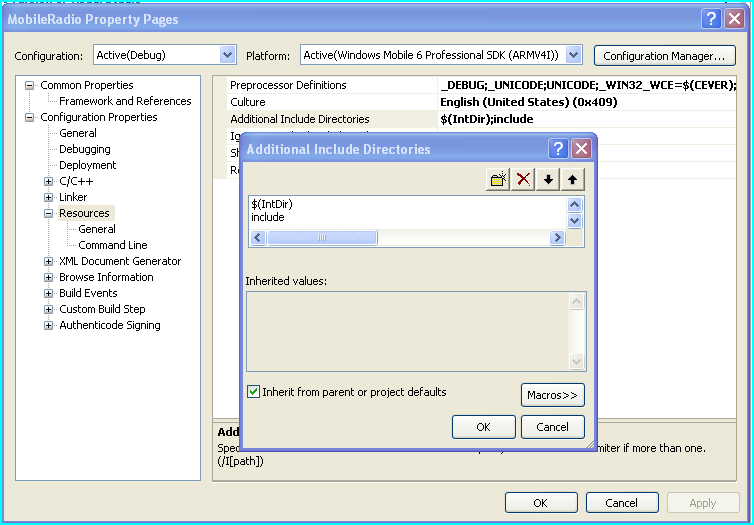
Task: Click the $(IntDir) entry in list
Action: point(272,204)
